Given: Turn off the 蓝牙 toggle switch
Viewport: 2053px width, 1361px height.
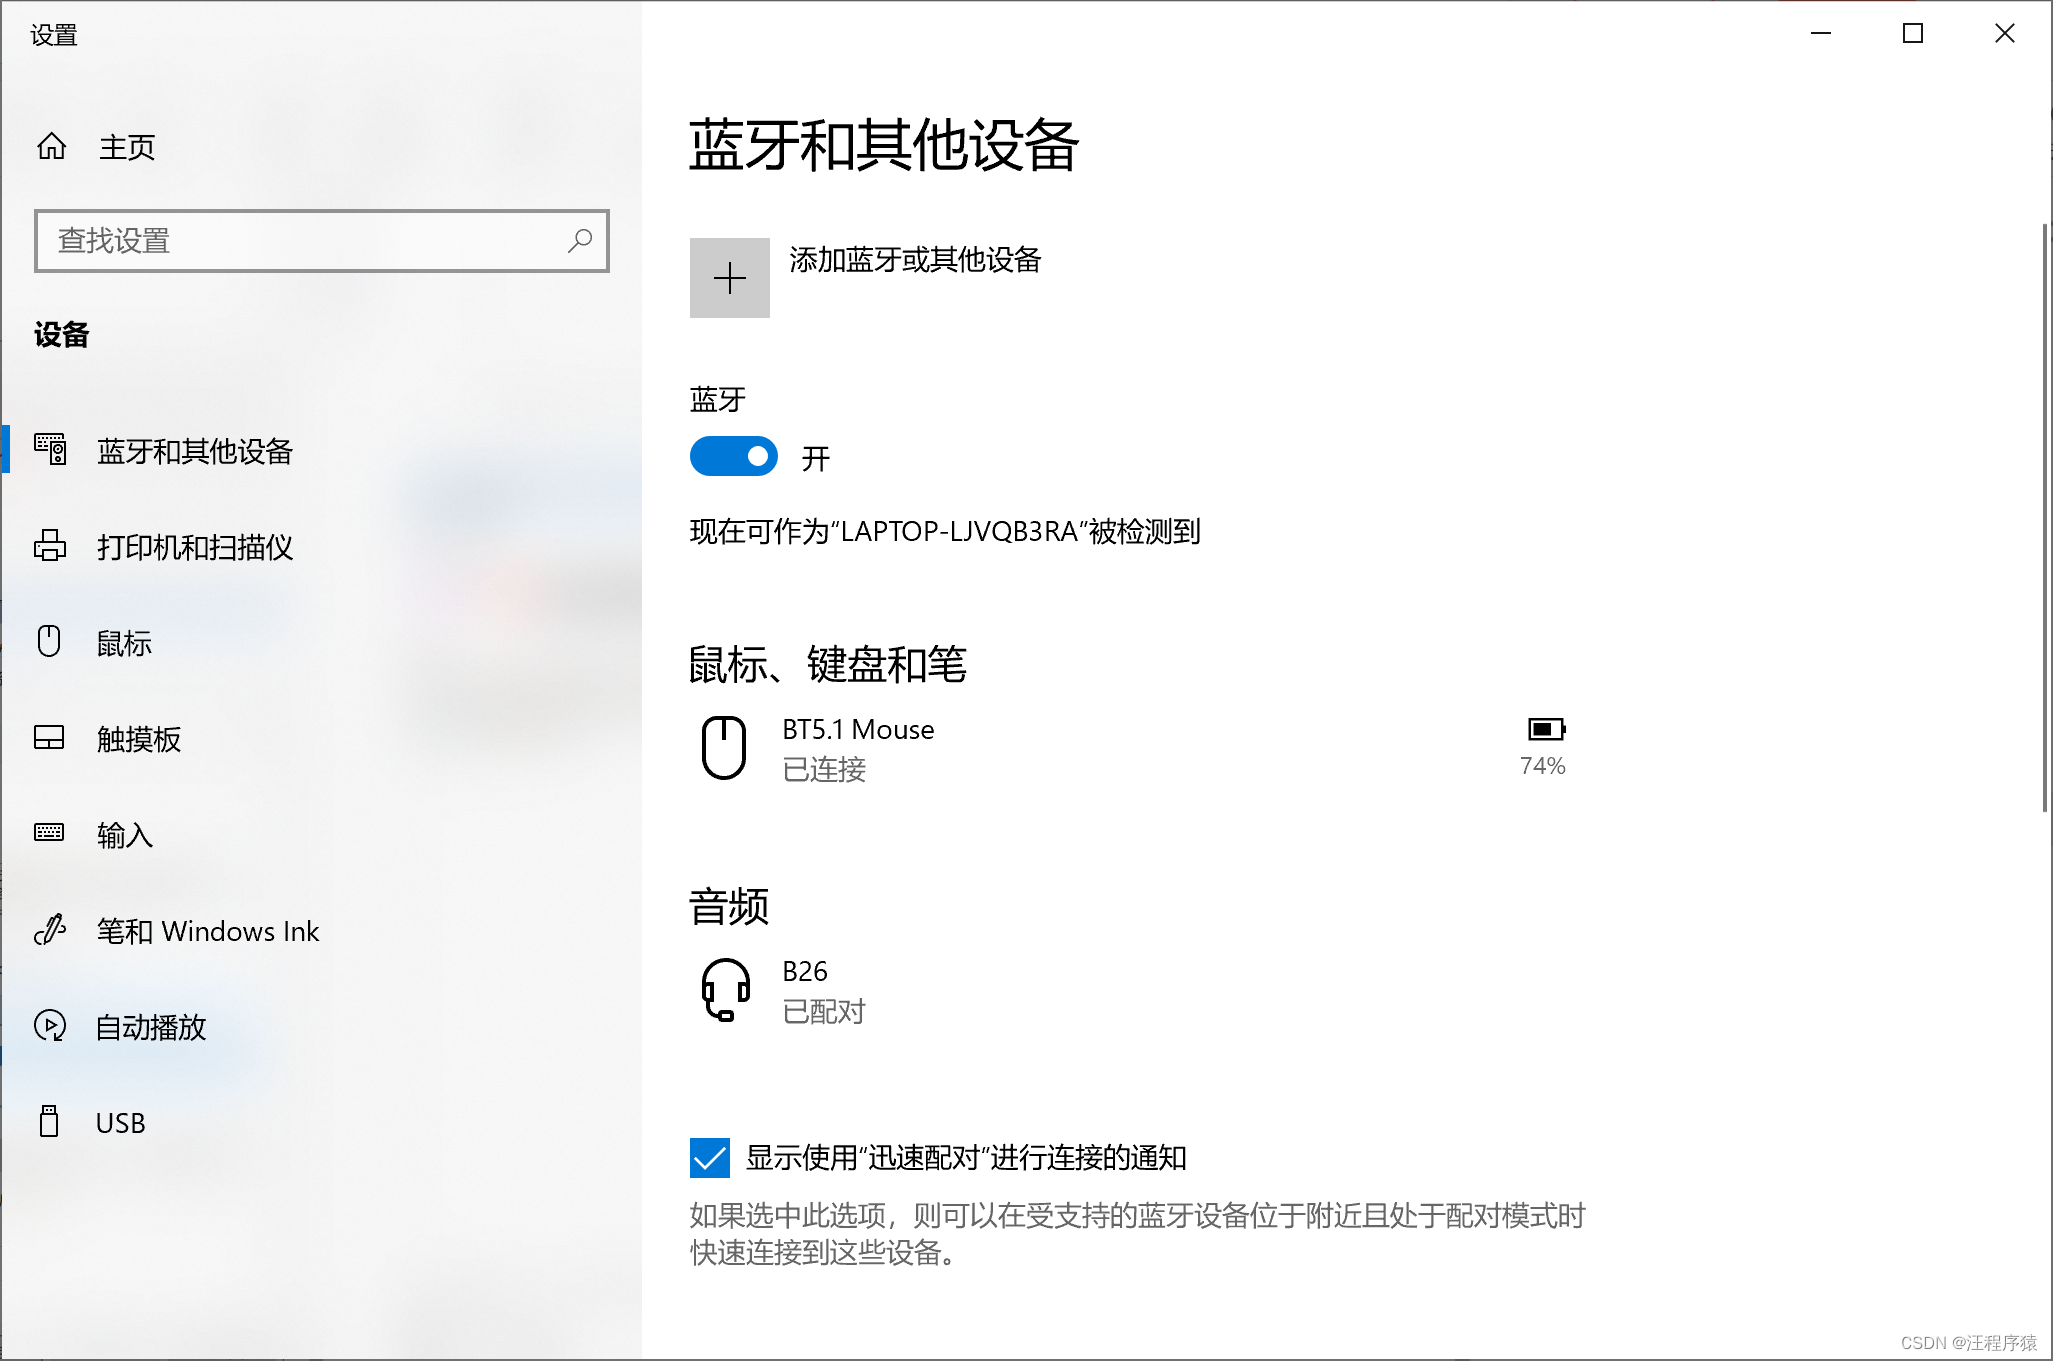Looking at the screenshot, I should 734,457.
